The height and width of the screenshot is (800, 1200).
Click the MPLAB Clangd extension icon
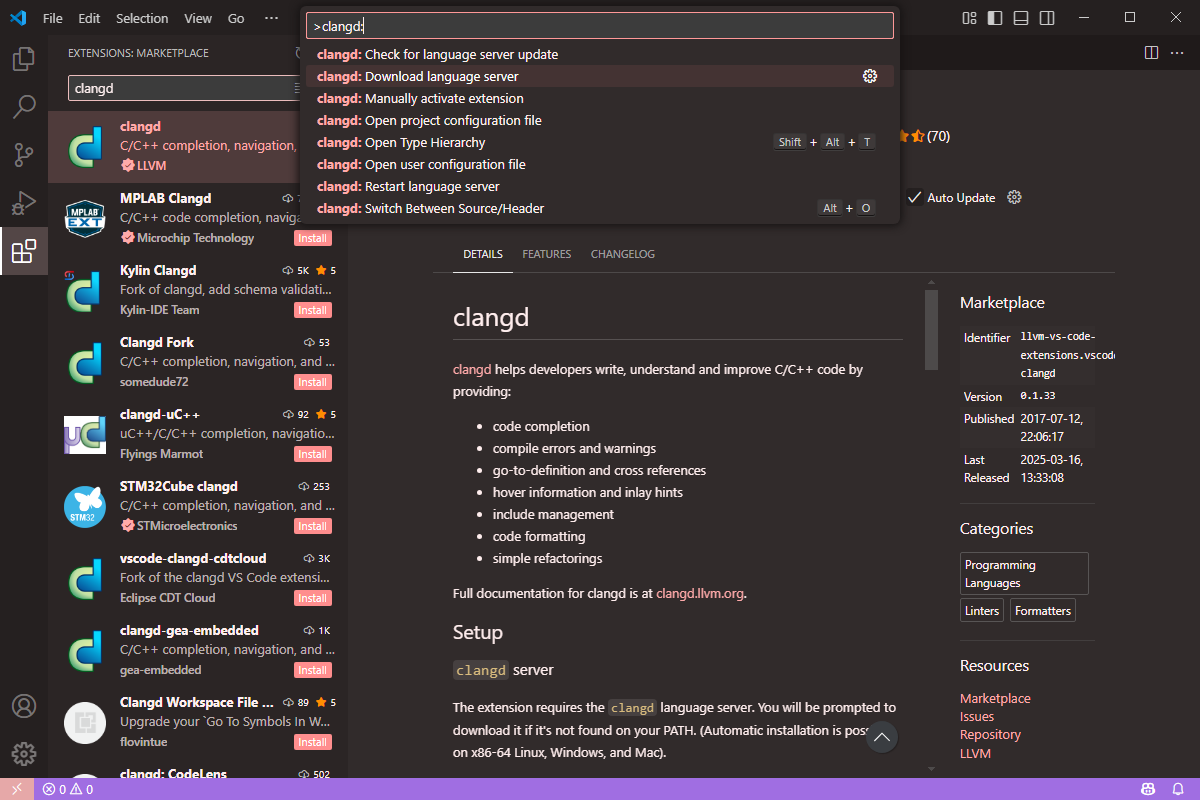[x=85, y=218]
